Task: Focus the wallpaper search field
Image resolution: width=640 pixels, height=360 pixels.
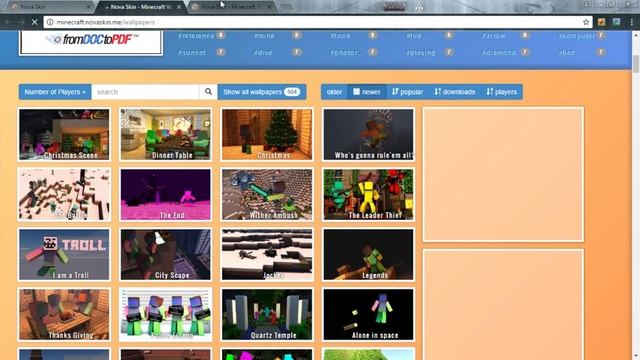Action: tap(146, 92)
